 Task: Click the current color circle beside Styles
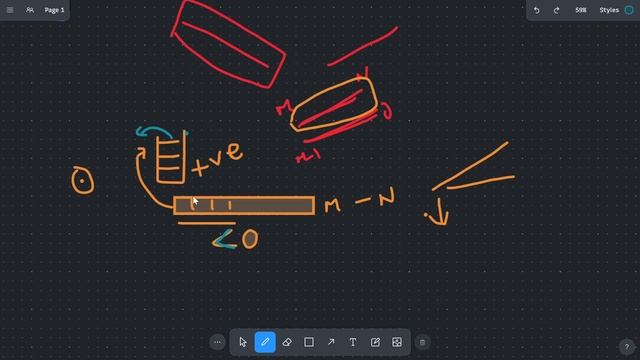(x=629, y=10)
